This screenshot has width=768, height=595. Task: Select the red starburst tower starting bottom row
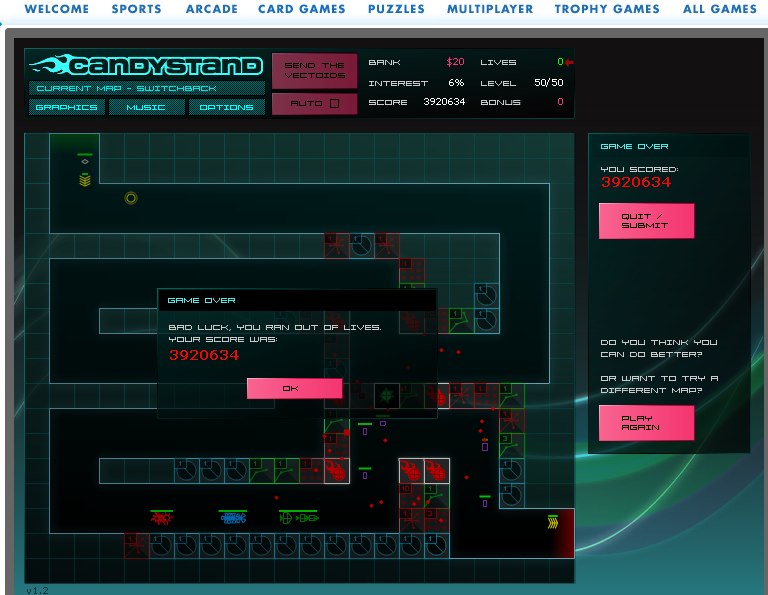pyautogui.click(x=137, y=546)
